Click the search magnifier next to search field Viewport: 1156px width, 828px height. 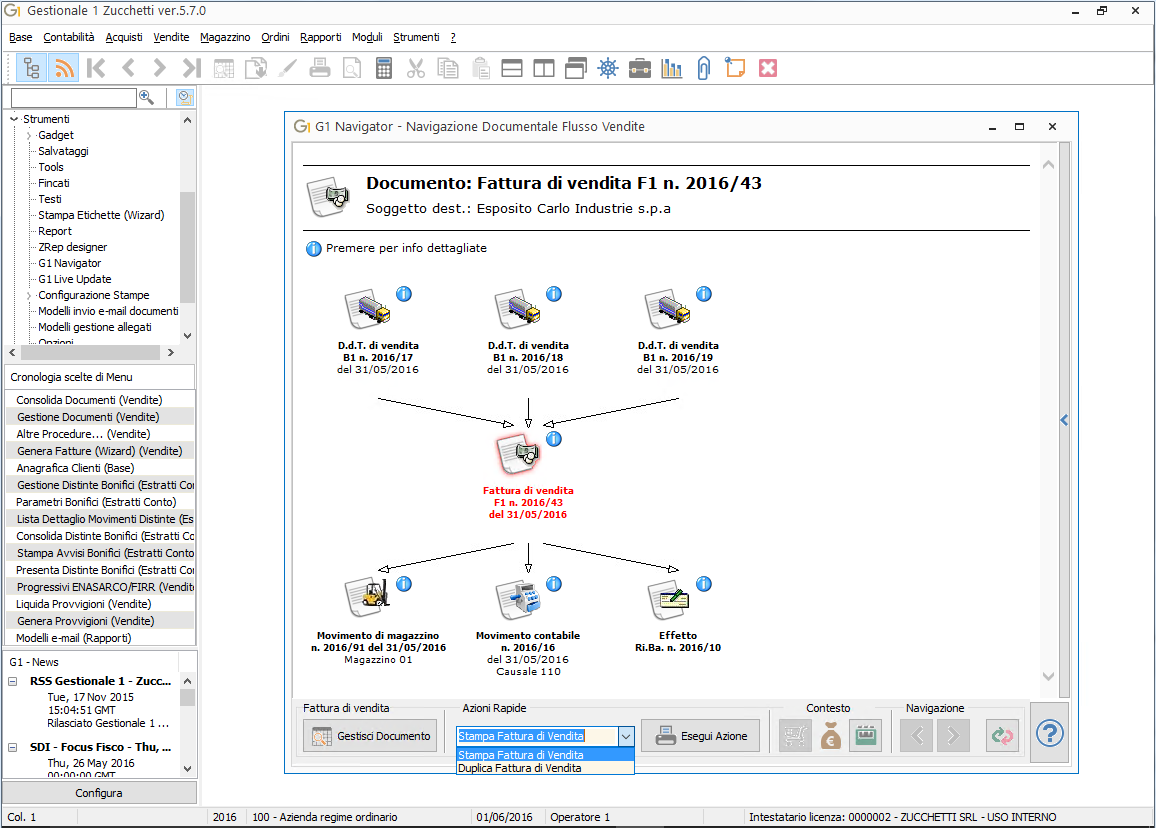click(x=146, y=97)
